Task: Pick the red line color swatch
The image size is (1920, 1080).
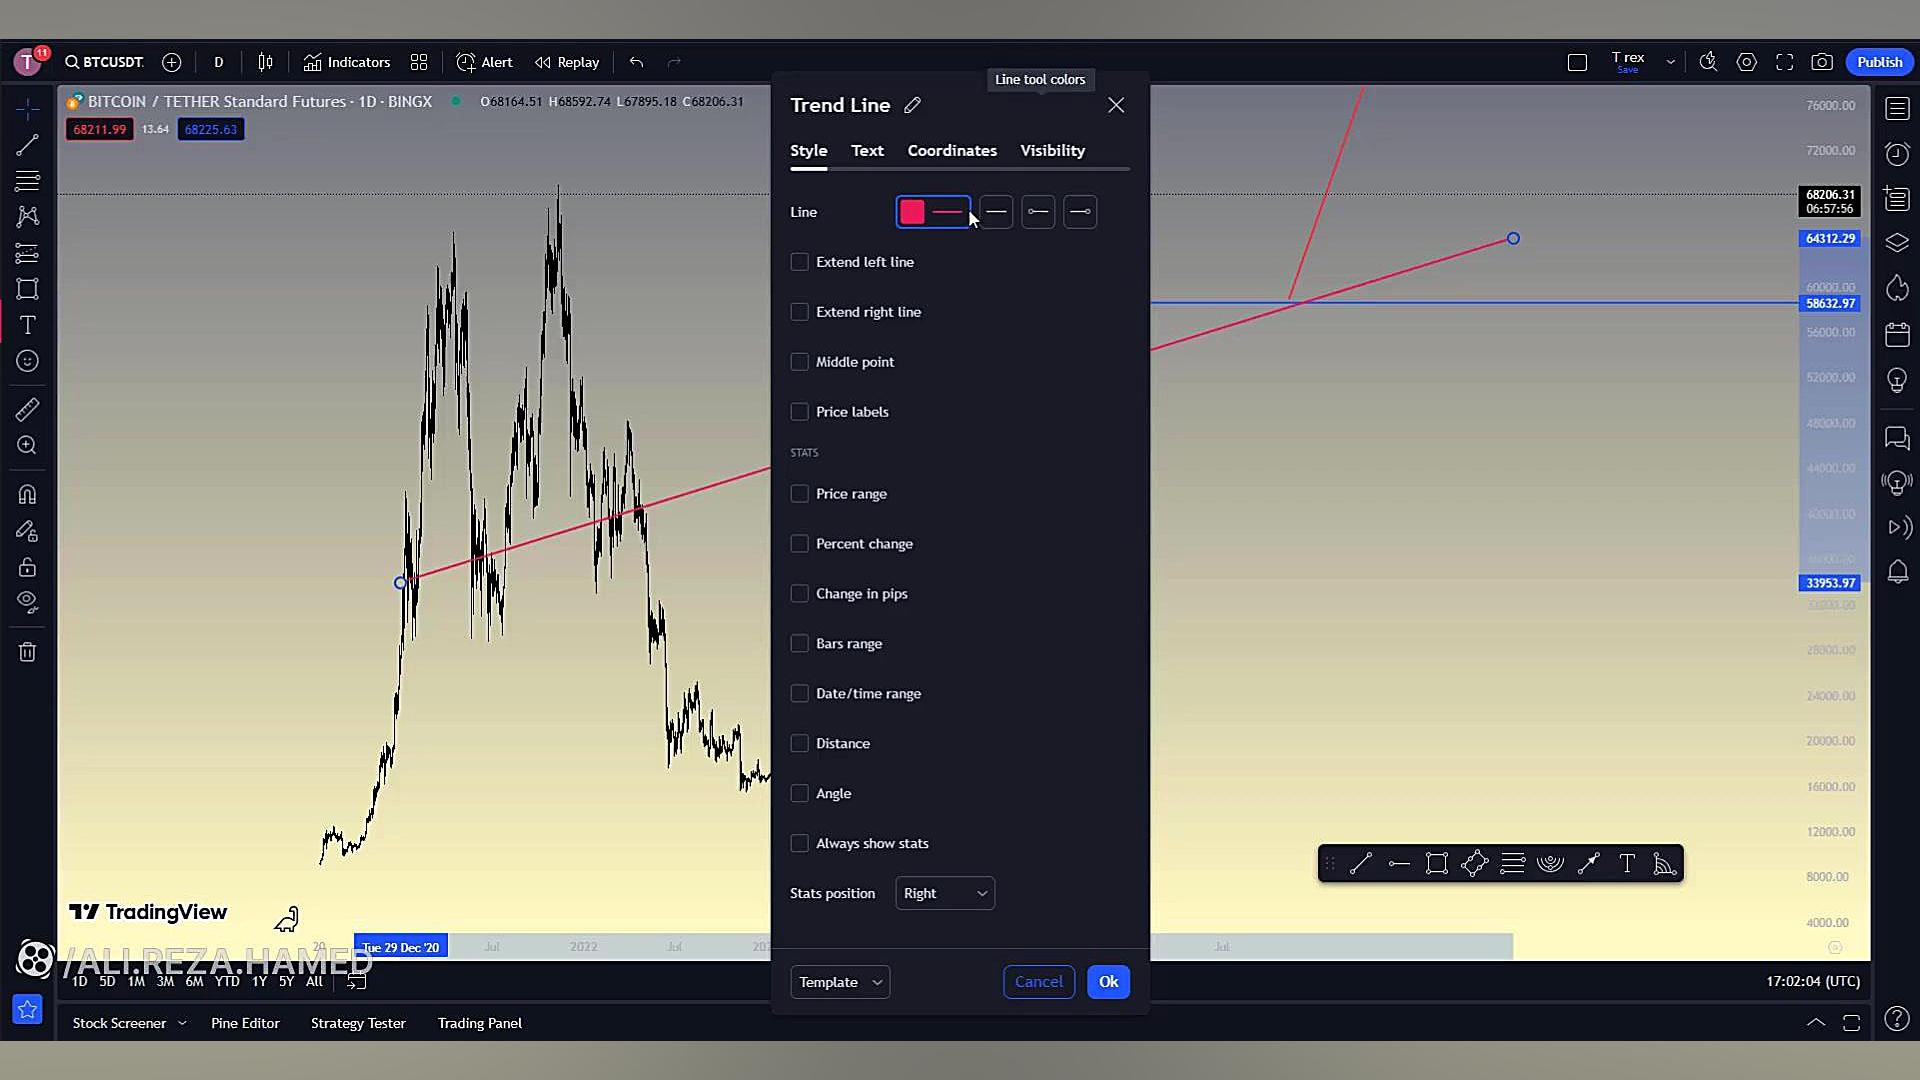Action: [912, 212]
